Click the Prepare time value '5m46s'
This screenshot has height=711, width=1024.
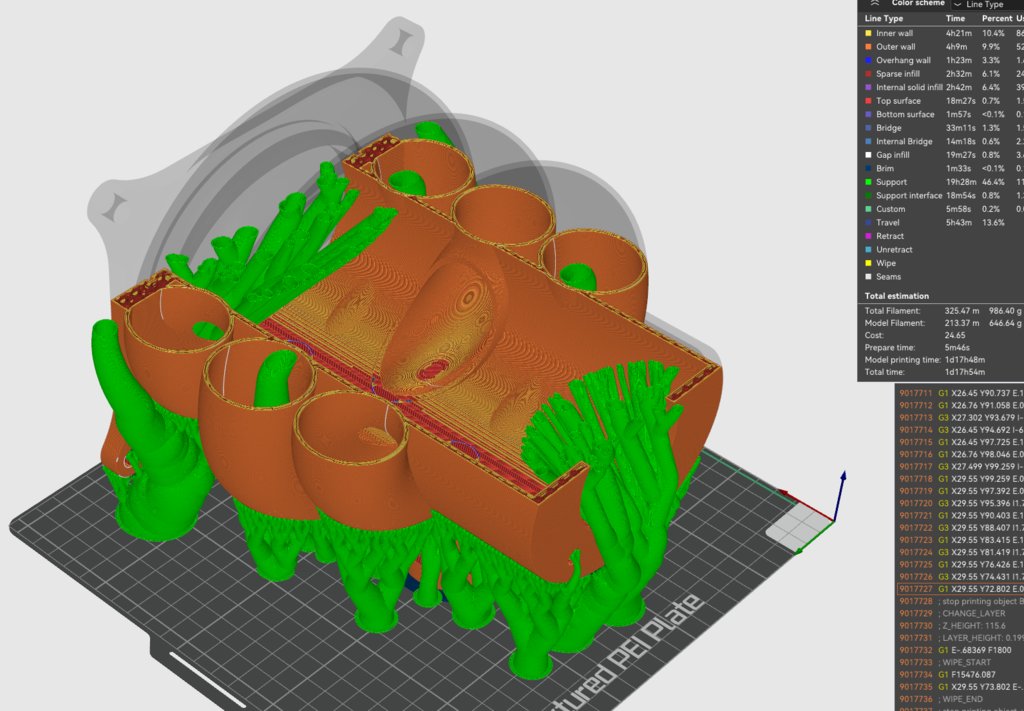coord(957,347)
